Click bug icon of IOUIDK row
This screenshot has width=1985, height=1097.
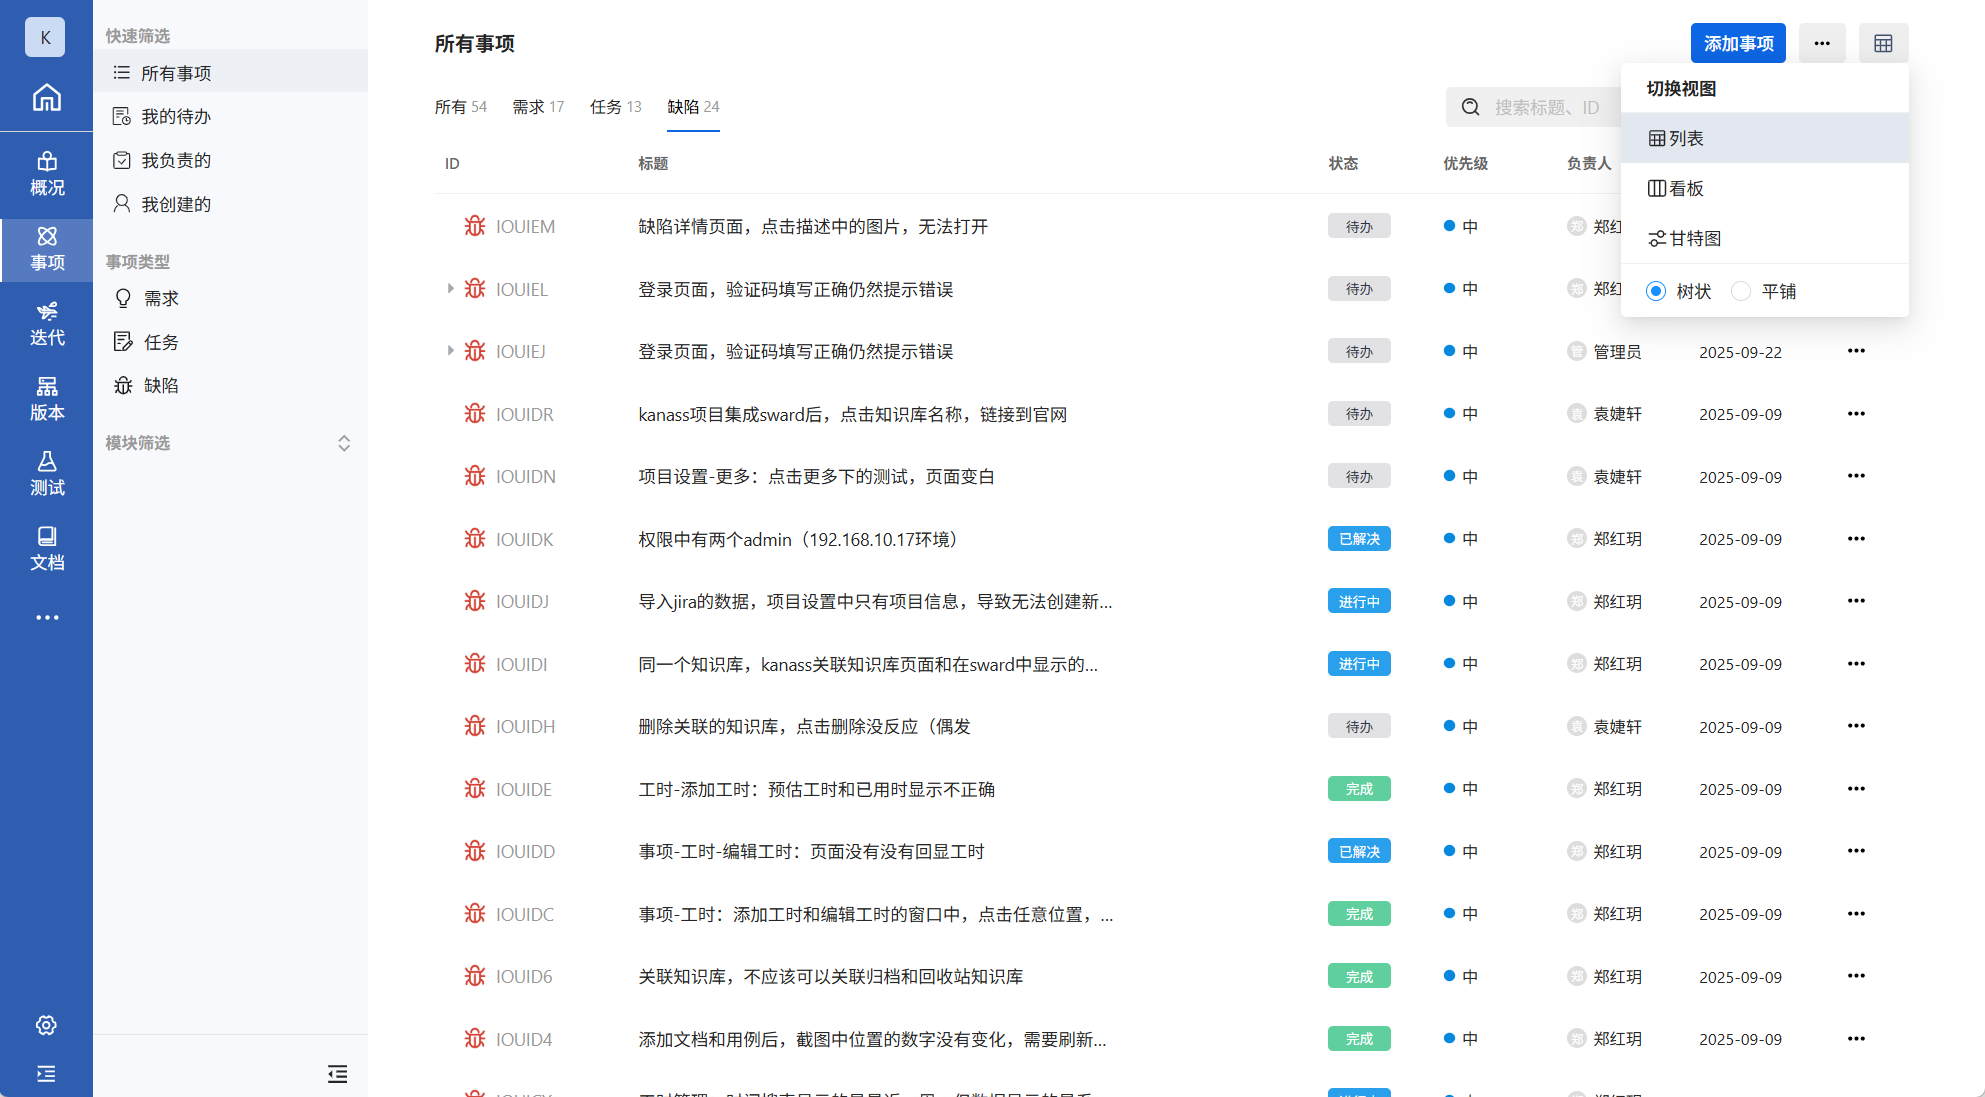475,539
